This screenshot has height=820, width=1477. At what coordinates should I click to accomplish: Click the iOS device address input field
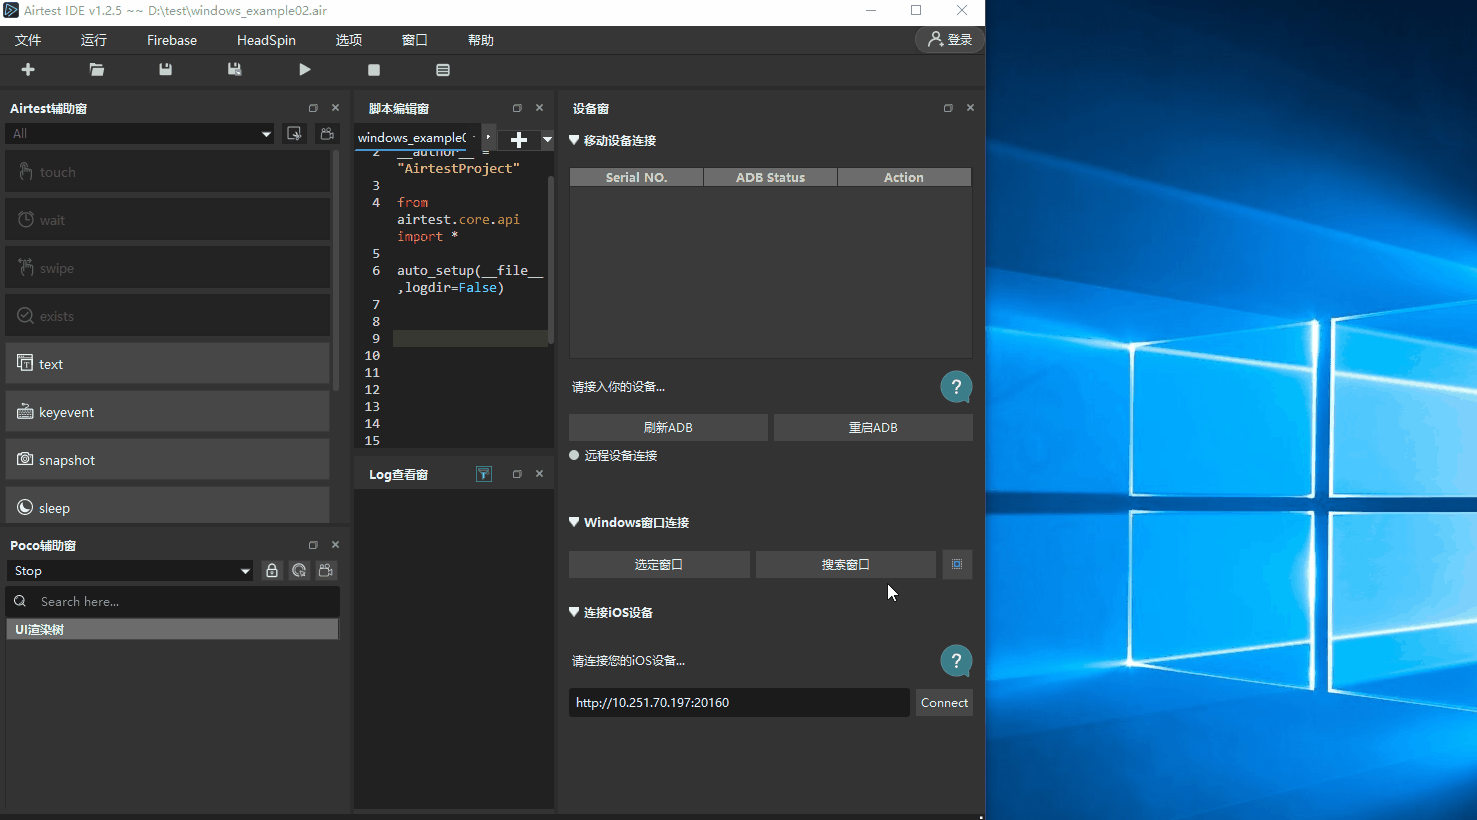[739, 703]
